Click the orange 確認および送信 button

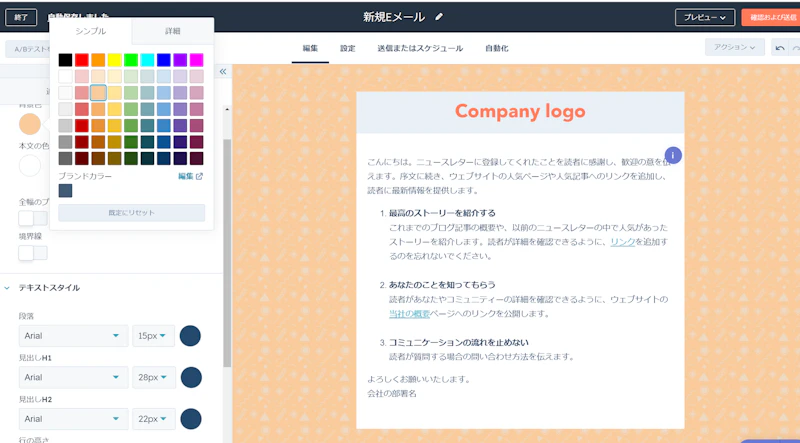click(x=771, y=17)
